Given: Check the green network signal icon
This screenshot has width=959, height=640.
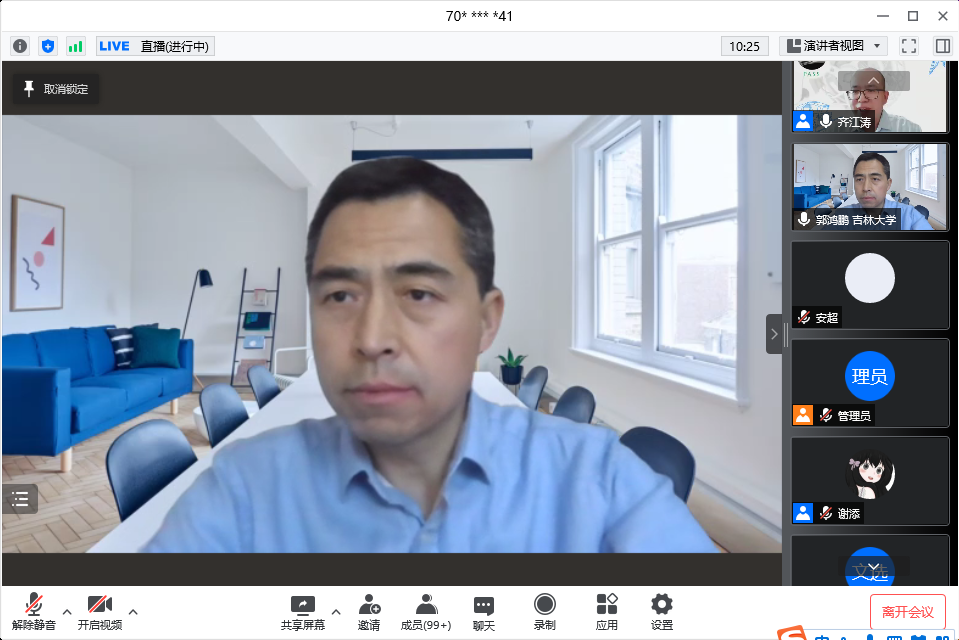Looking at the screenshot, I should (x=75, y=46).
